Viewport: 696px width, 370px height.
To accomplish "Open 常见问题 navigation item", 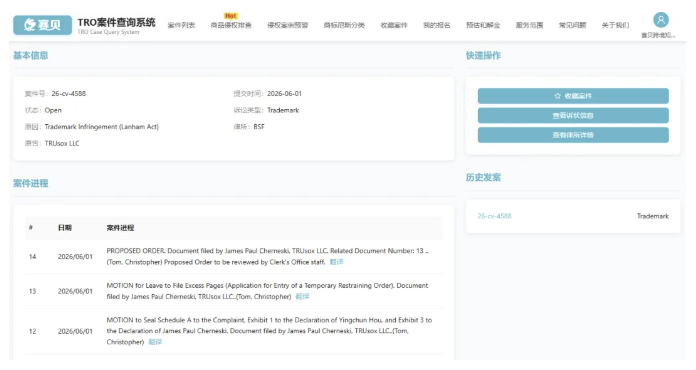I will click(572, 25).
